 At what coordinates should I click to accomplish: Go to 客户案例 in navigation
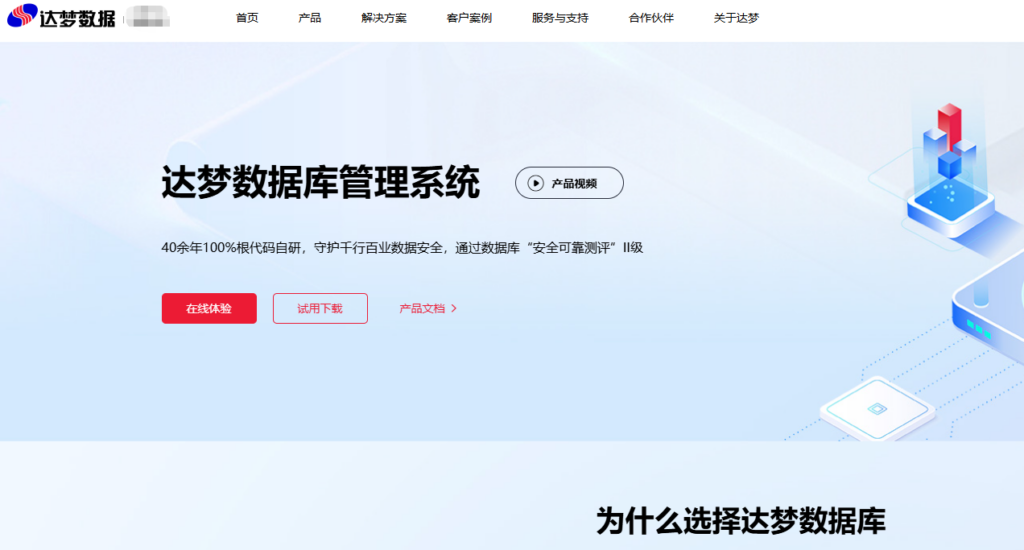click(x=469, y=18)
